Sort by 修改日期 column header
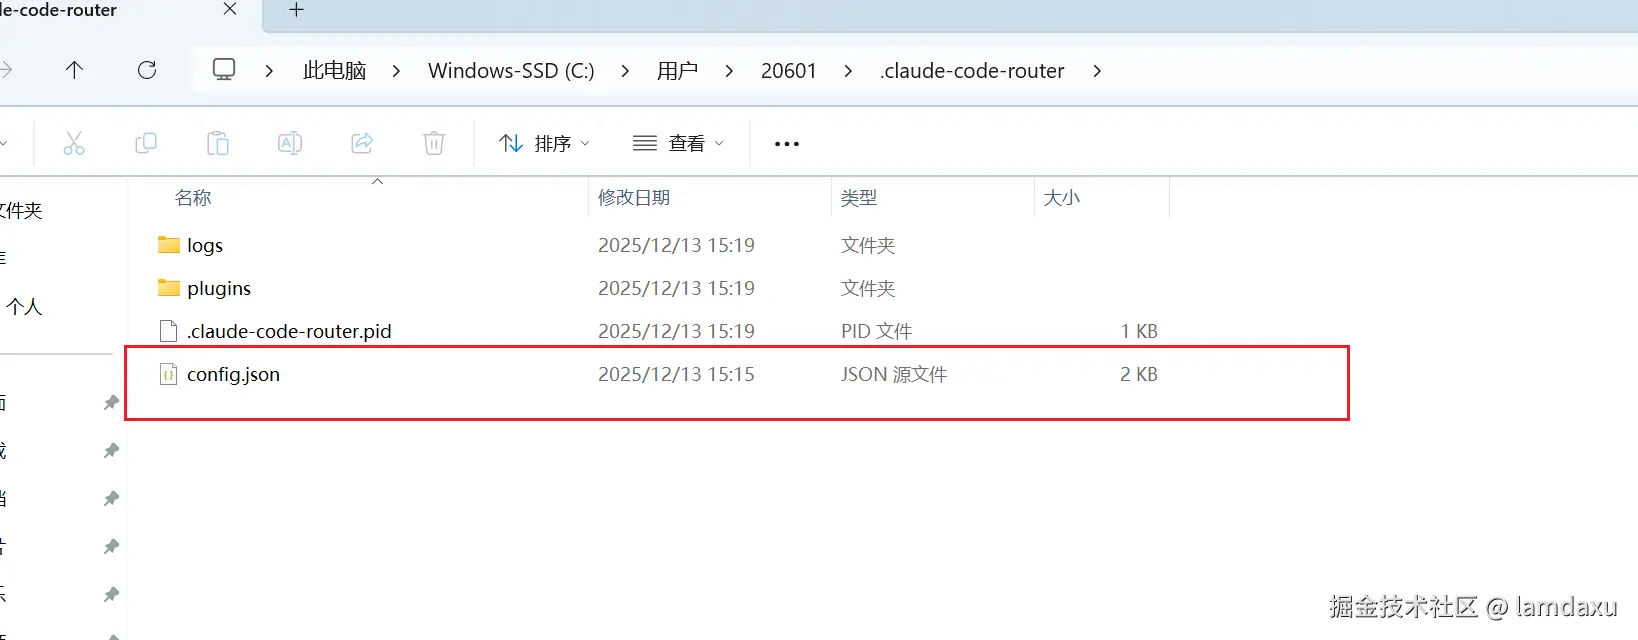Screen dimensions: 1638x640 [x=634, y=198]
